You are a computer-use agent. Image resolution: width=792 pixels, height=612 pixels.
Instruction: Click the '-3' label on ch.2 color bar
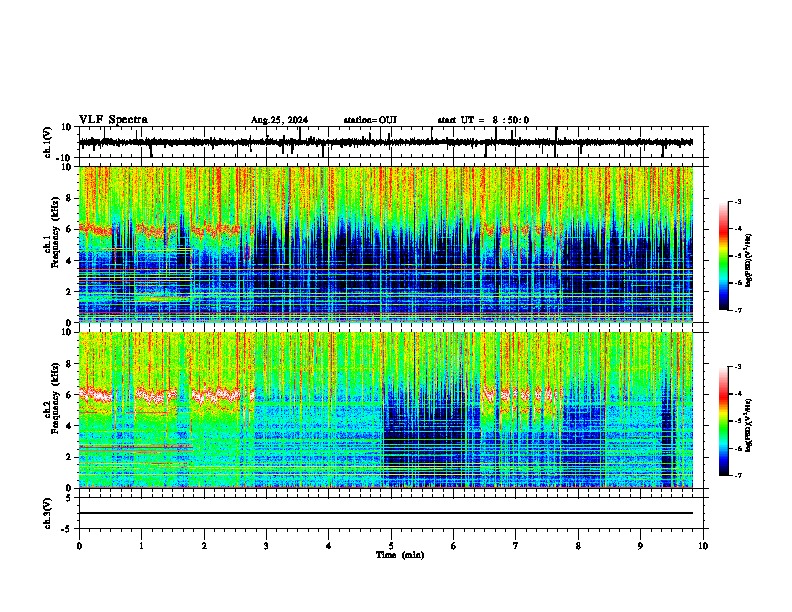pyautogui.click(x=737, y=367)
